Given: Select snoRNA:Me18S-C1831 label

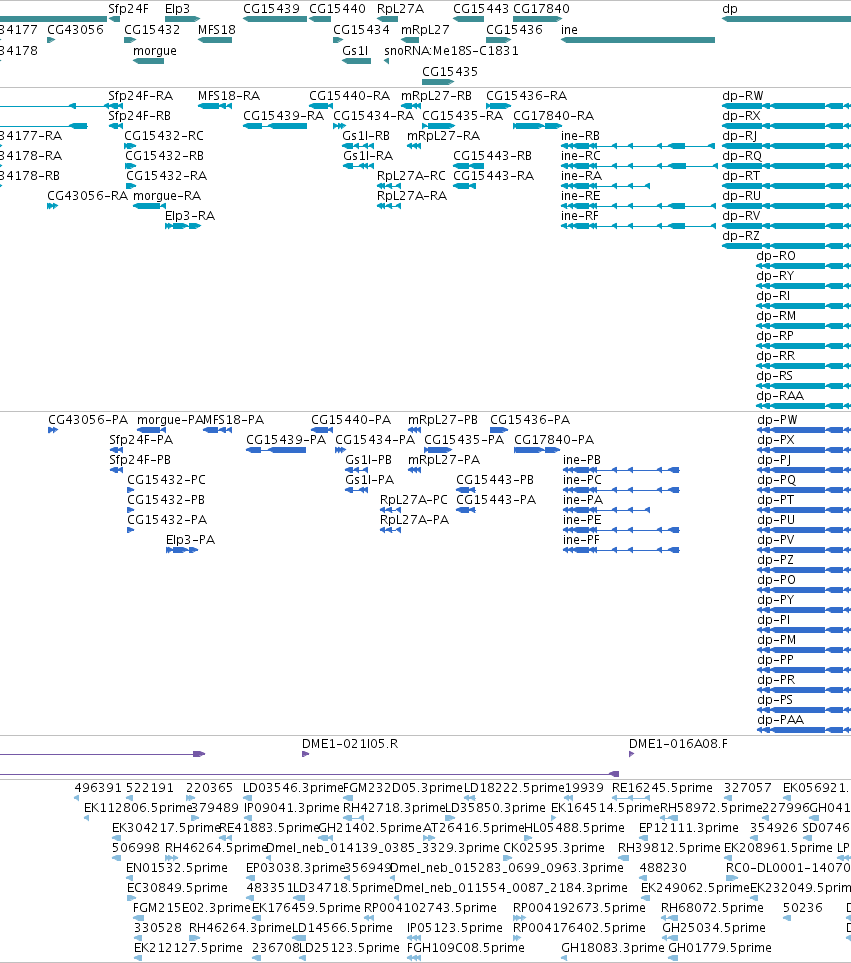Looking at the screenshot, I should [451, 50].
